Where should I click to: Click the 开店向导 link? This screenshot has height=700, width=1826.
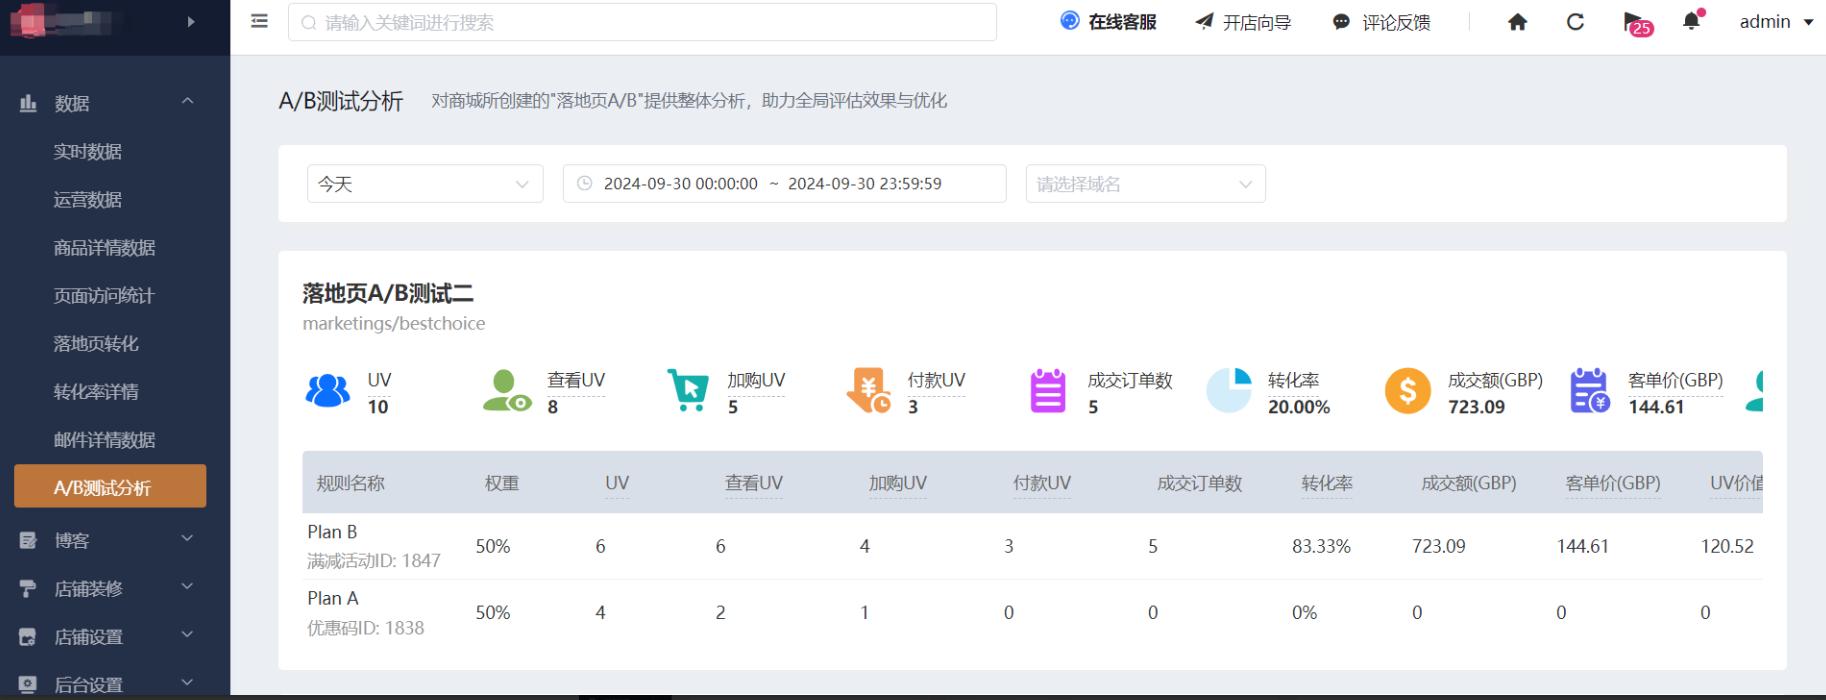tap(1244, 22)
